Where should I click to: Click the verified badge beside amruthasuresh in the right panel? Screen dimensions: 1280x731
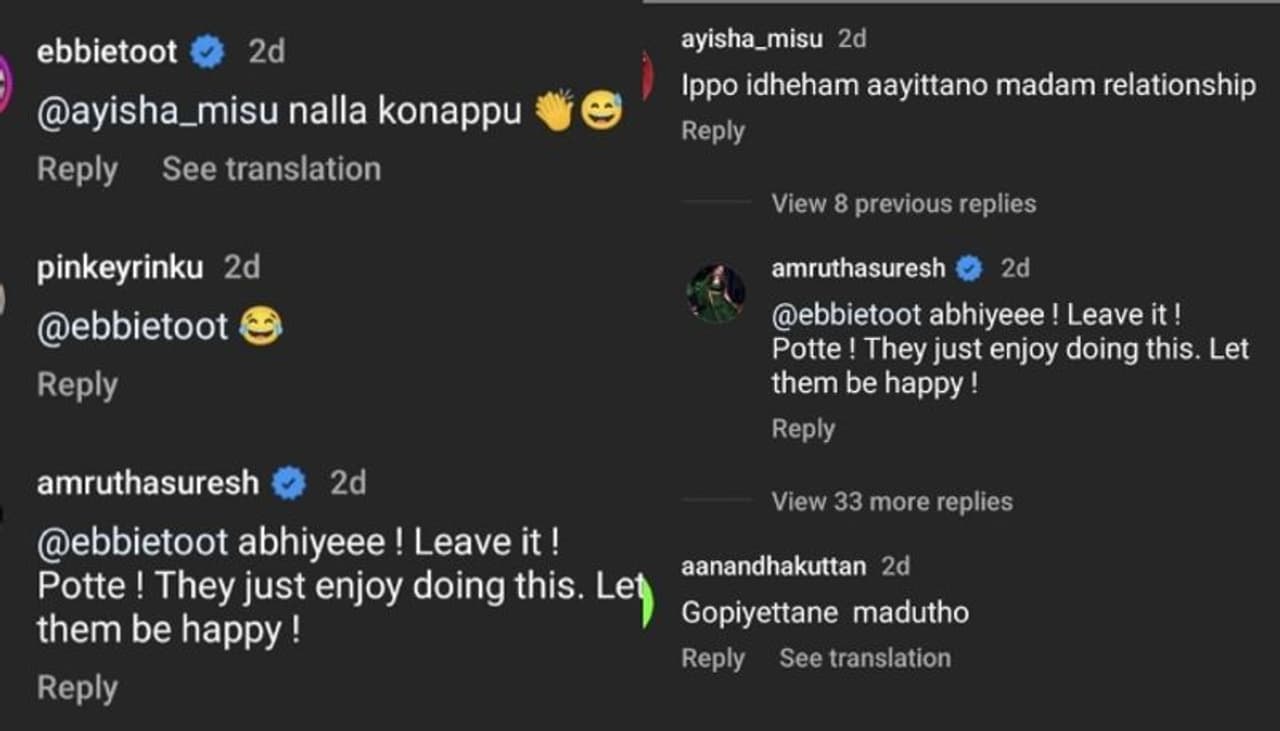pos(969,268)
